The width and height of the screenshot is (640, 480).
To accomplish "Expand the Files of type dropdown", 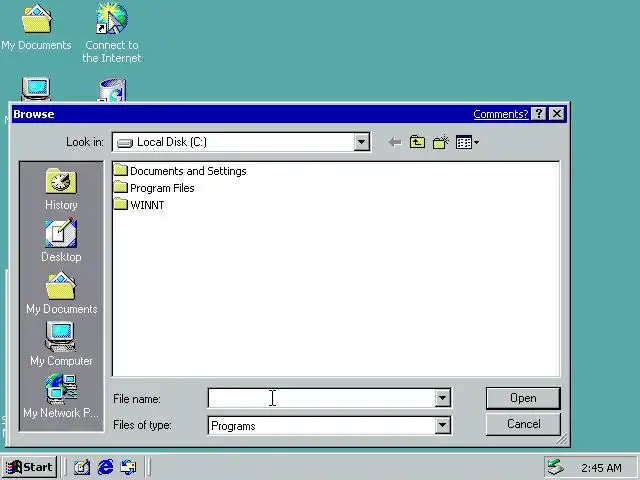I will point(442,426).
